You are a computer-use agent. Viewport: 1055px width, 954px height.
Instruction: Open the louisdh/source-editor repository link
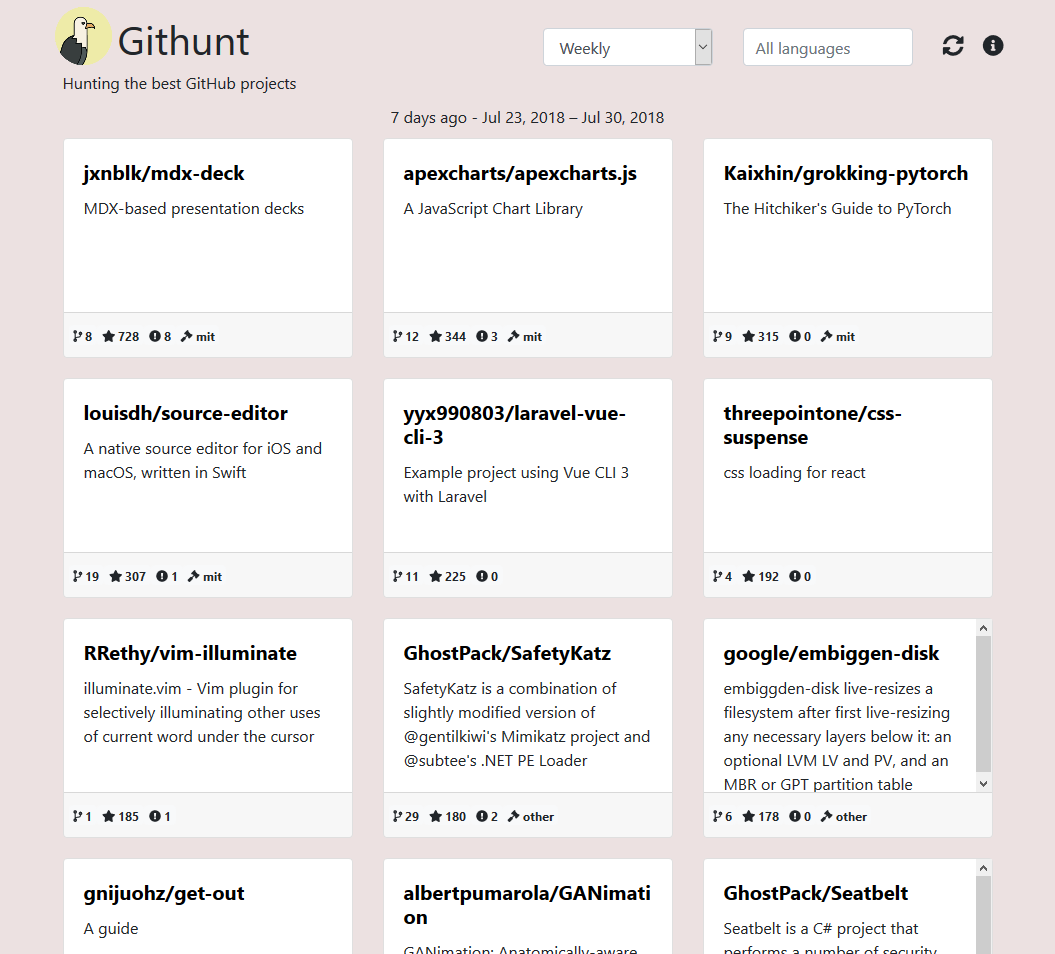(185, 413)
